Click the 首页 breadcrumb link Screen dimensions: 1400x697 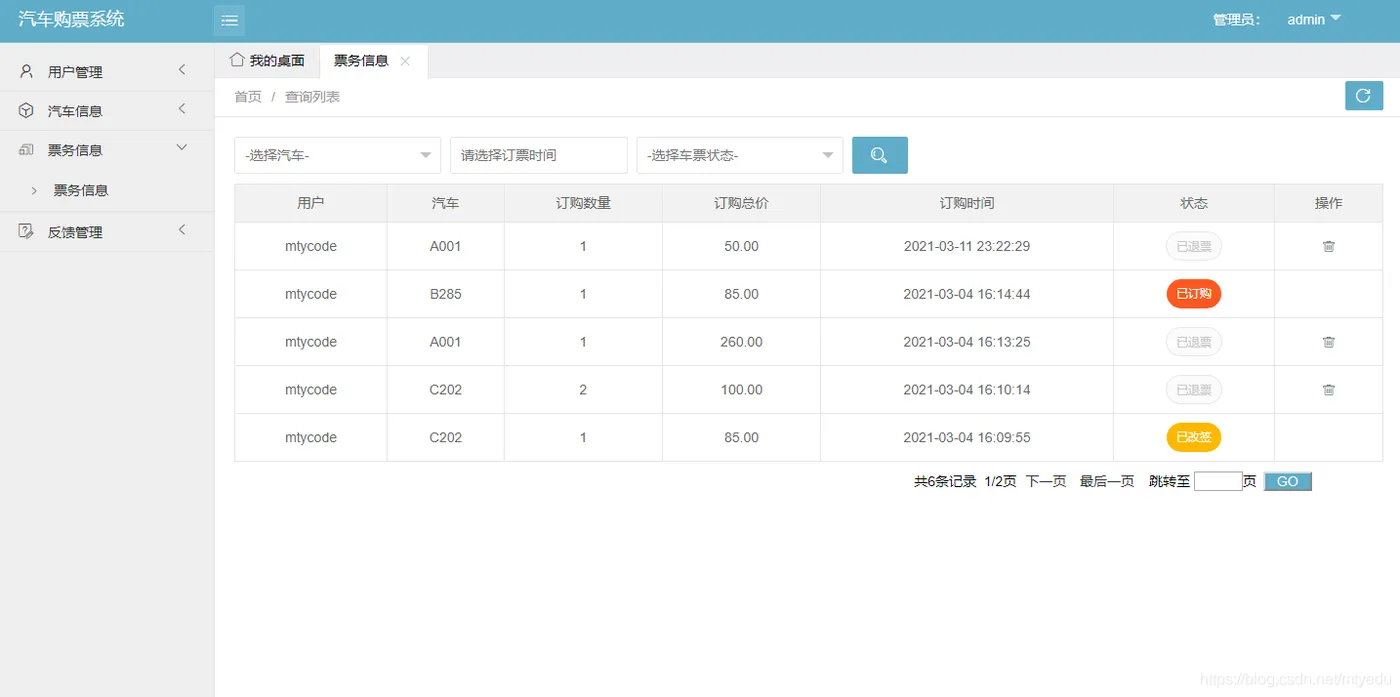(x=248, y=97)
